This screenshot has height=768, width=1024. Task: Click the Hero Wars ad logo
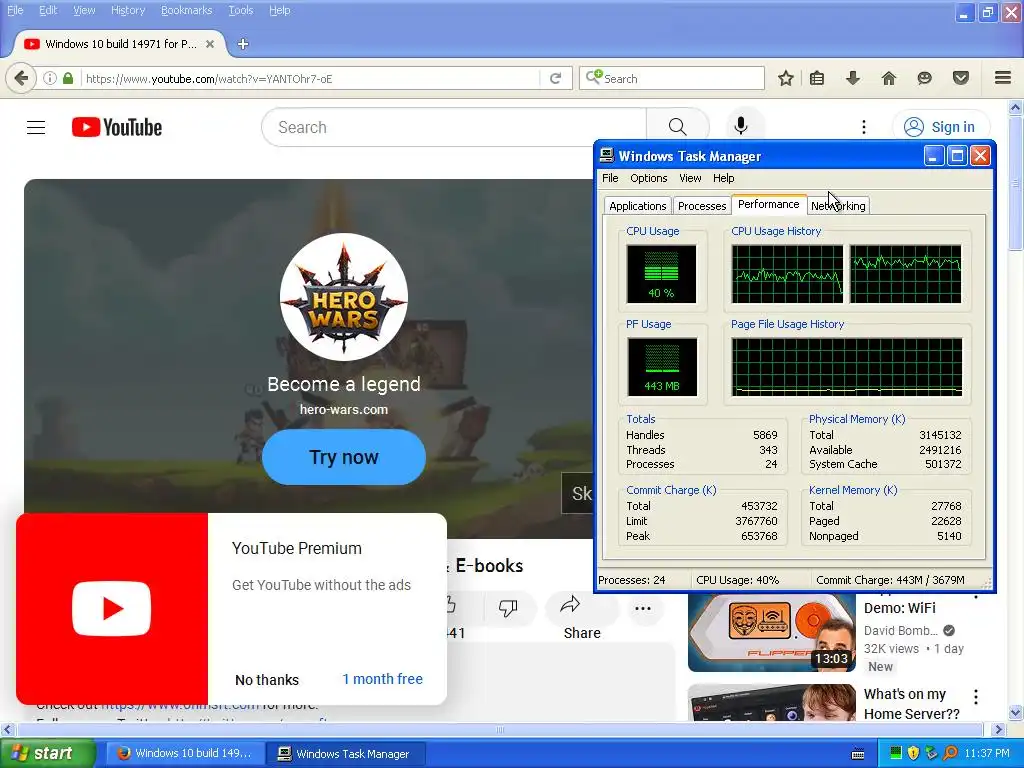[344, 297]
